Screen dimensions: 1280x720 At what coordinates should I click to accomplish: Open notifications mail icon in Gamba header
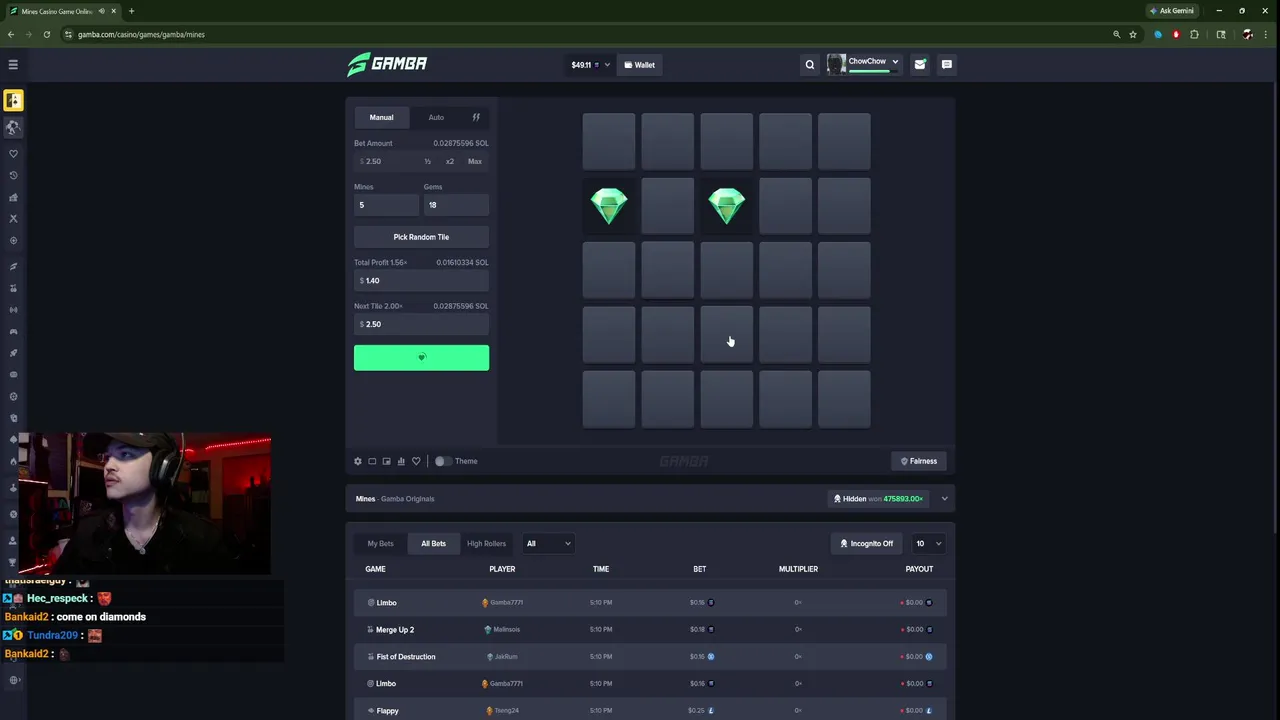920,65
